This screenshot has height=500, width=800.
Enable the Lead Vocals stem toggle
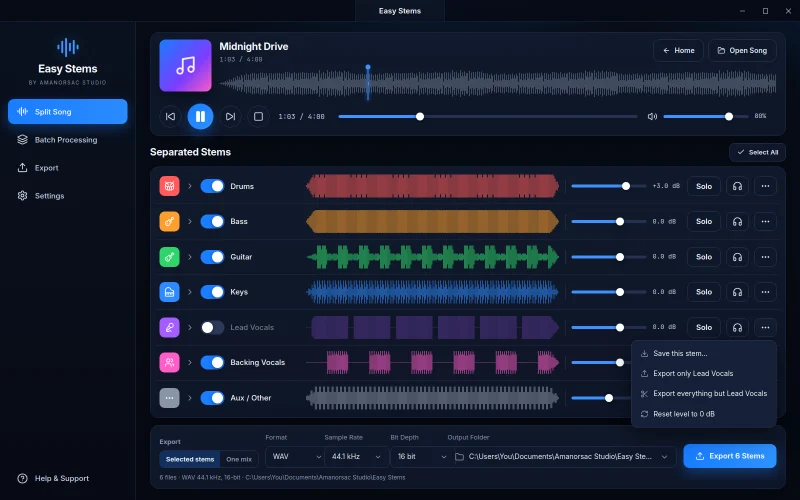point(212,327)
